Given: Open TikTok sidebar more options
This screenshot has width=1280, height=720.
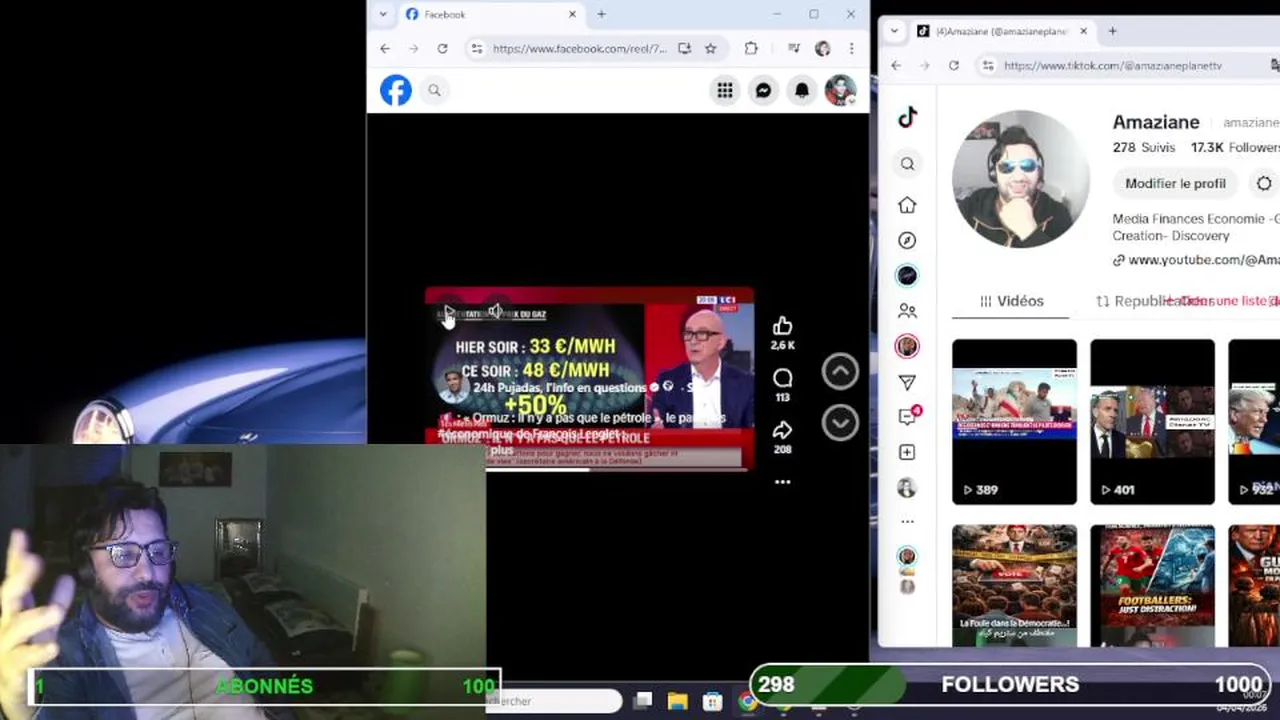Looking at the screenshot, I should (907, 521).
